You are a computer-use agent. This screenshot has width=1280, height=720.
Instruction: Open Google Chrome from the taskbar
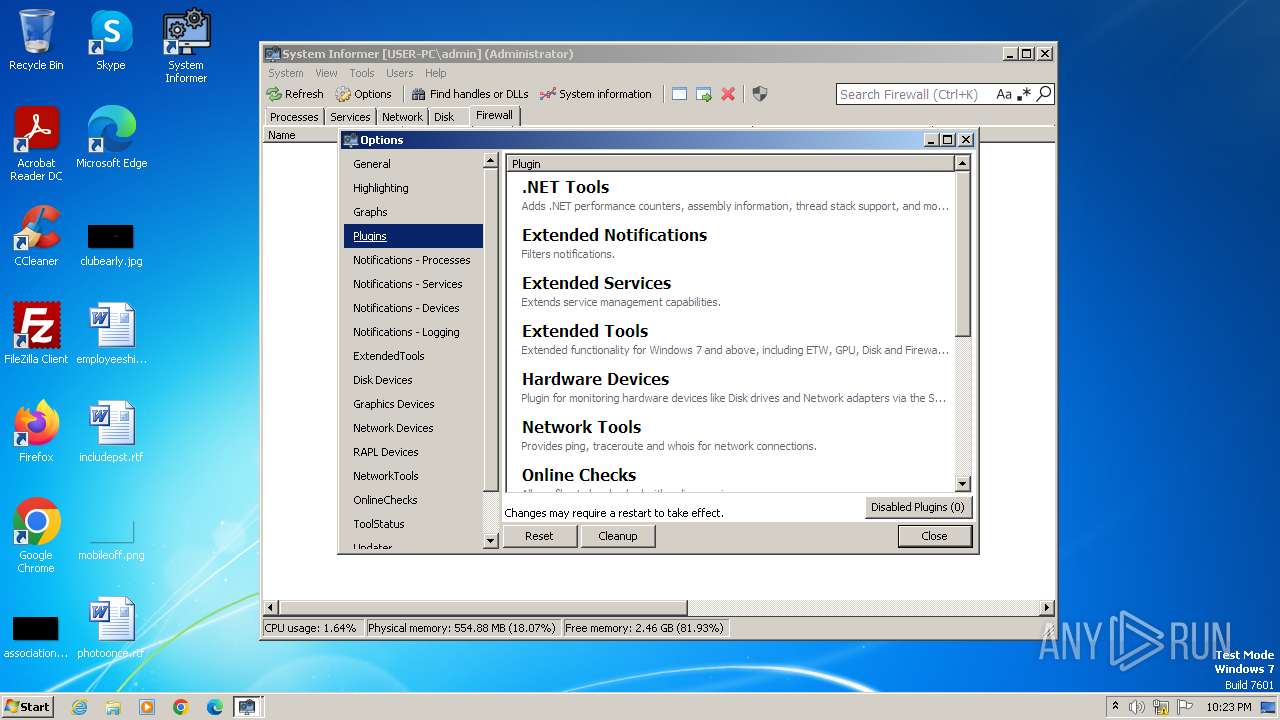pos(181,707)
